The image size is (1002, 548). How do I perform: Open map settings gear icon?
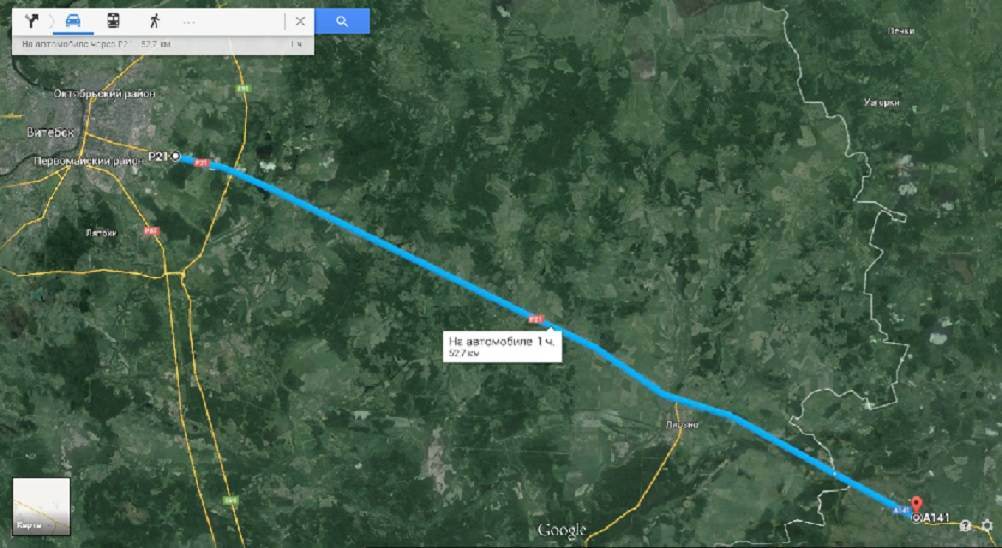coord(987,525)
